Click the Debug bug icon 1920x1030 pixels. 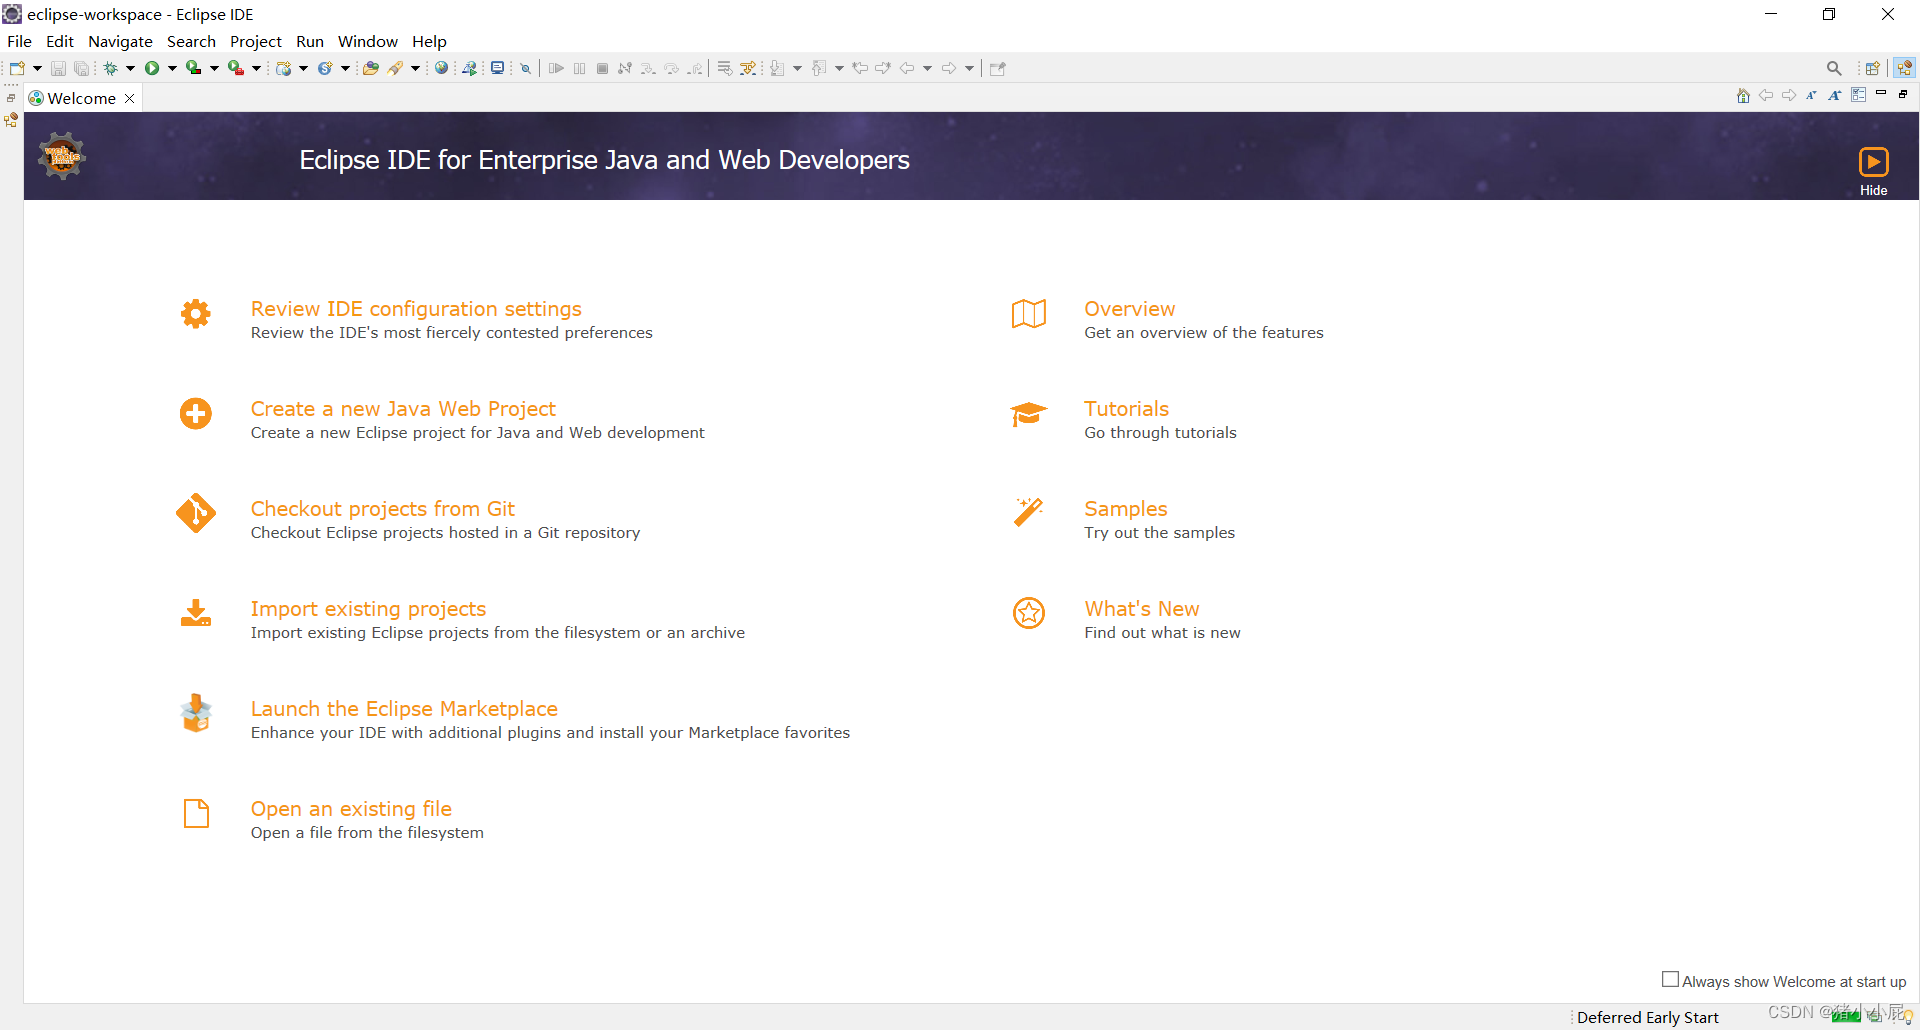(110, 68)
